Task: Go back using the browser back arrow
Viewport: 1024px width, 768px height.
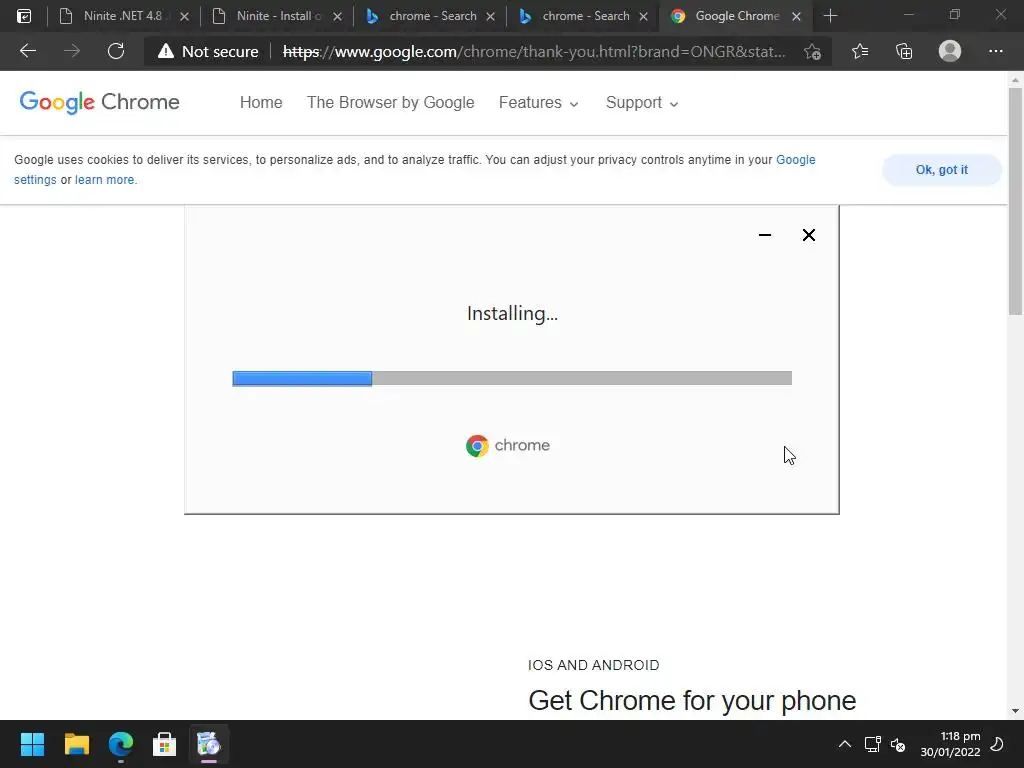Action: (x=27, y=51)
